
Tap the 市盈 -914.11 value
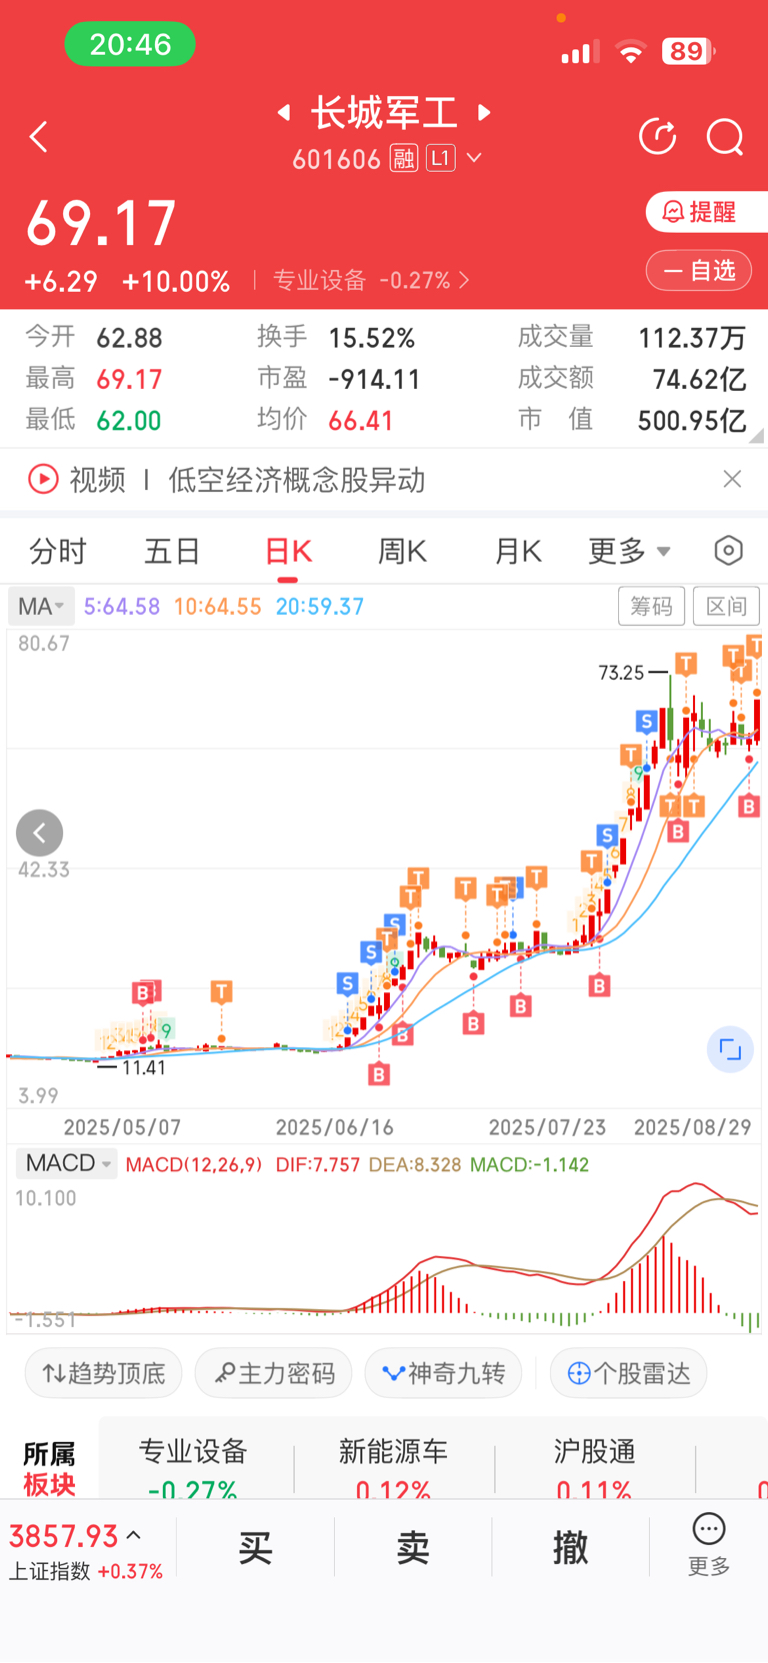pos(375,380)
